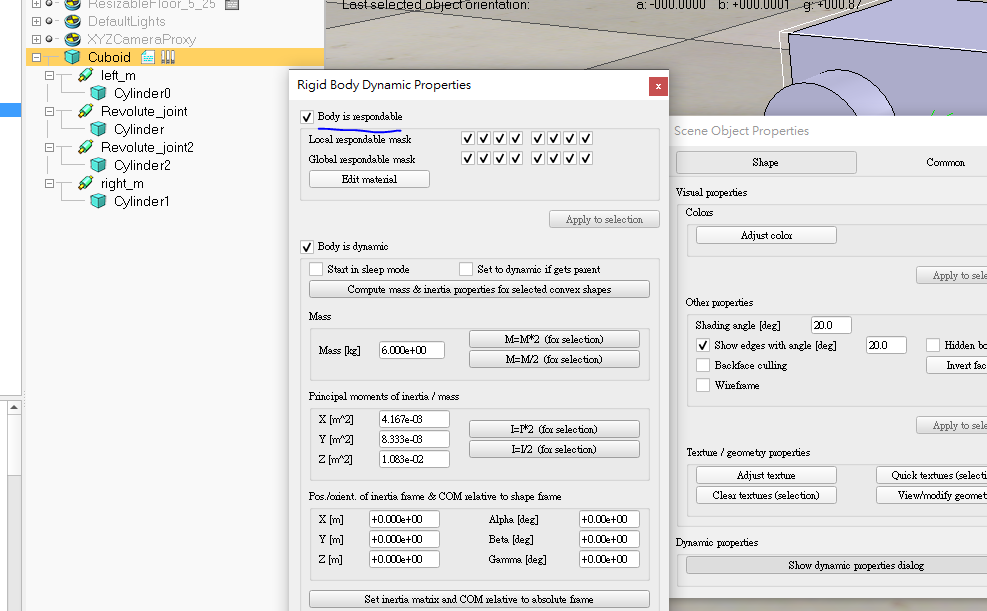Switch to the Common tab
Viewport: 987px width, 611px height.
click(944, 162)
